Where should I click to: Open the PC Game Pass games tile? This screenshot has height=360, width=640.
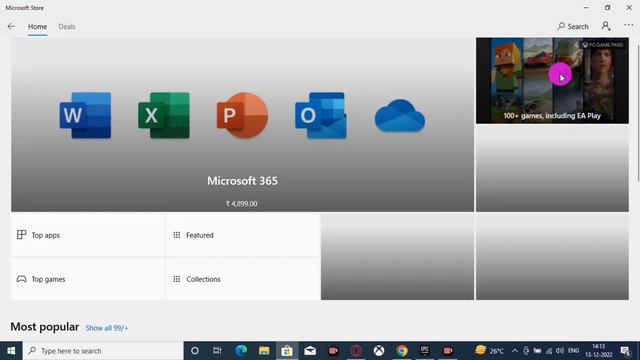552,81
